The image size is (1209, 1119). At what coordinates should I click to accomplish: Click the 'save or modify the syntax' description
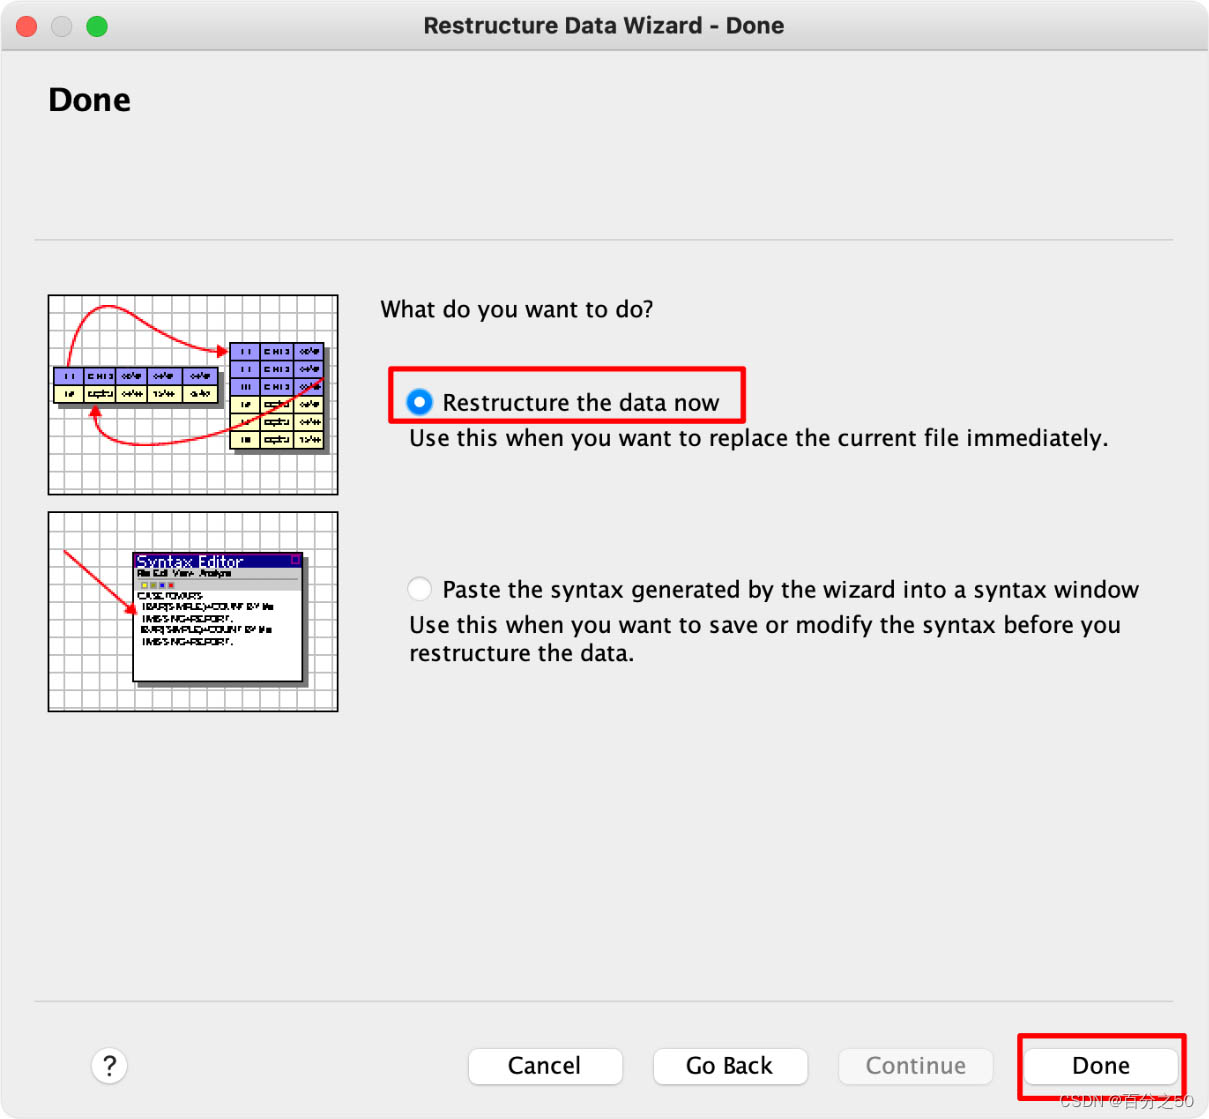(765, 639)
